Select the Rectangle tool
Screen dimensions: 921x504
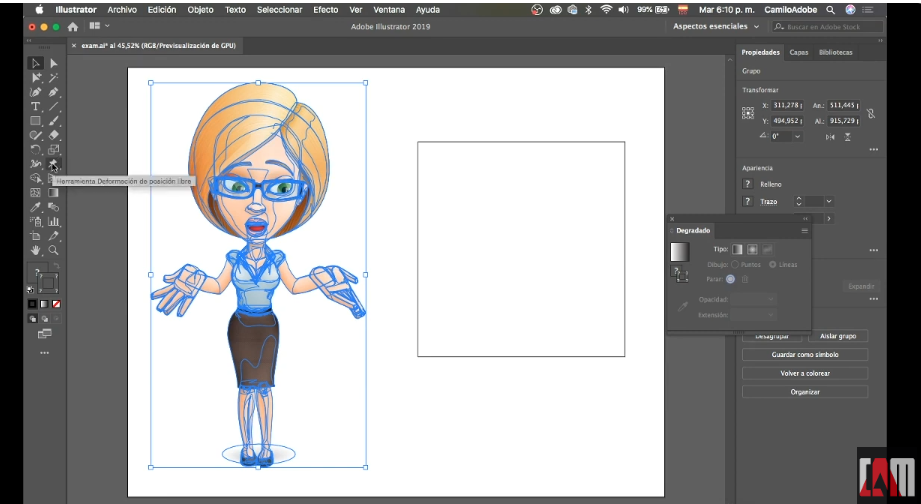click(36, 120)
